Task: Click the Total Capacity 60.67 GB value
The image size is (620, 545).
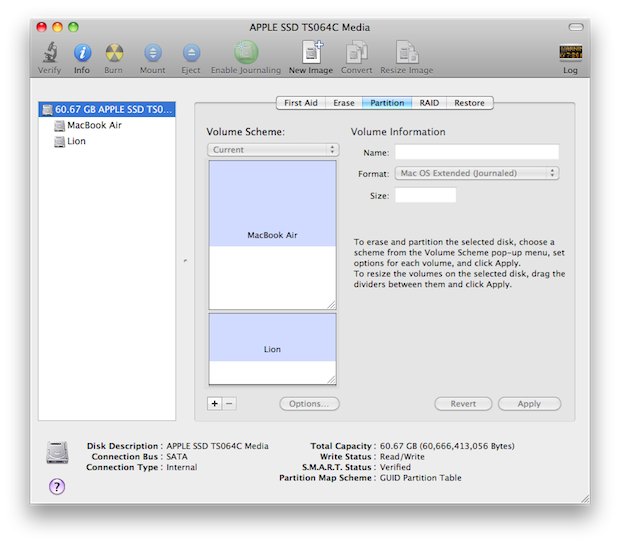Action: tap(447, 446)
